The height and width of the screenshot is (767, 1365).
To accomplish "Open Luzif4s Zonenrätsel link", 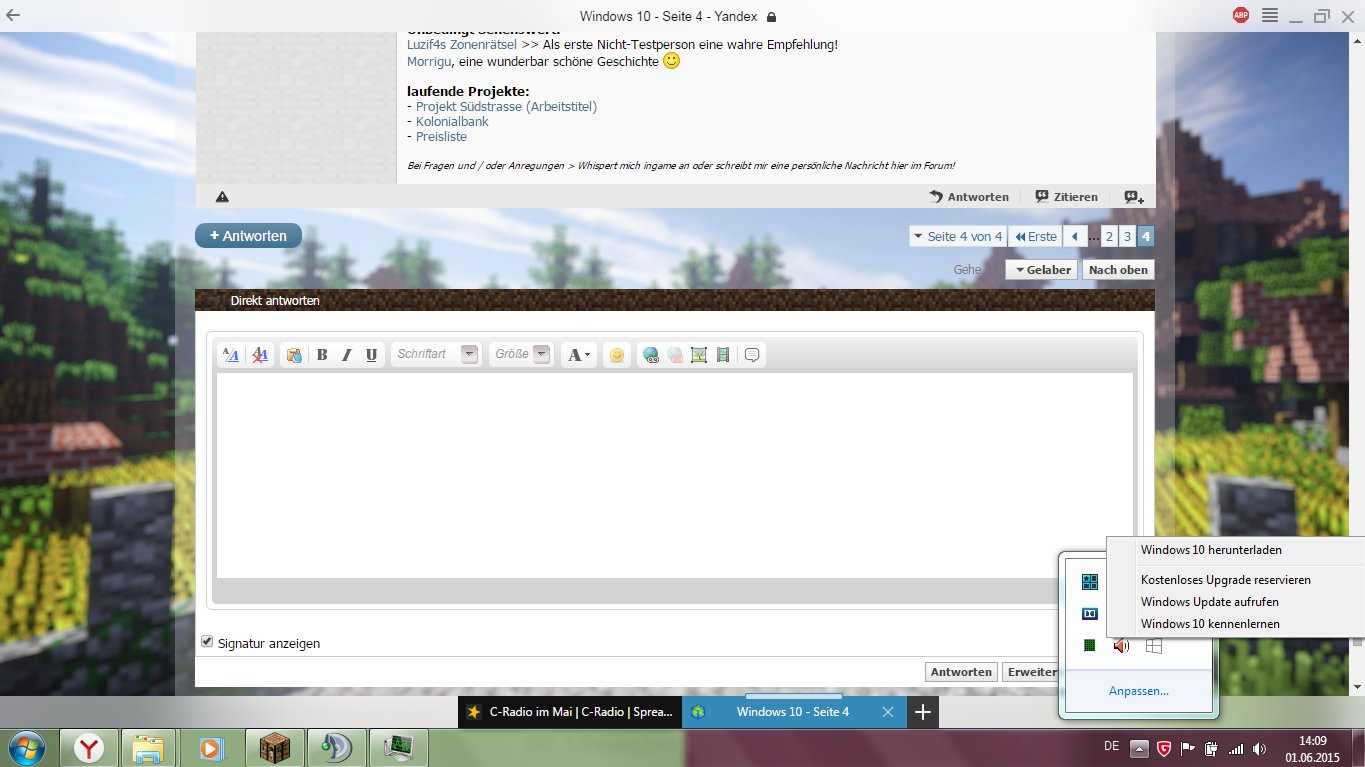I will [x=462, y=44].
